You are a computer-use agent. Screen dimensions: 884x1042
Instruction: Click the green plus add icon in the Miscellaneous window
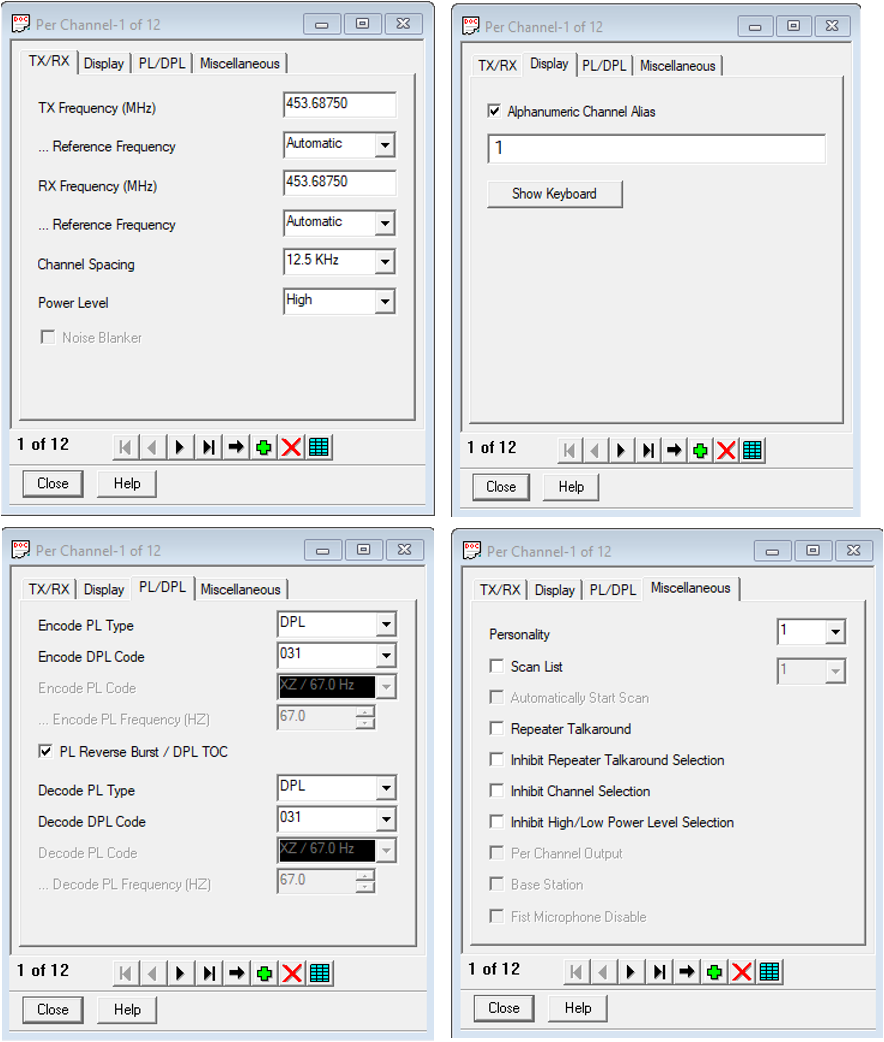click(x=714, y=971)
